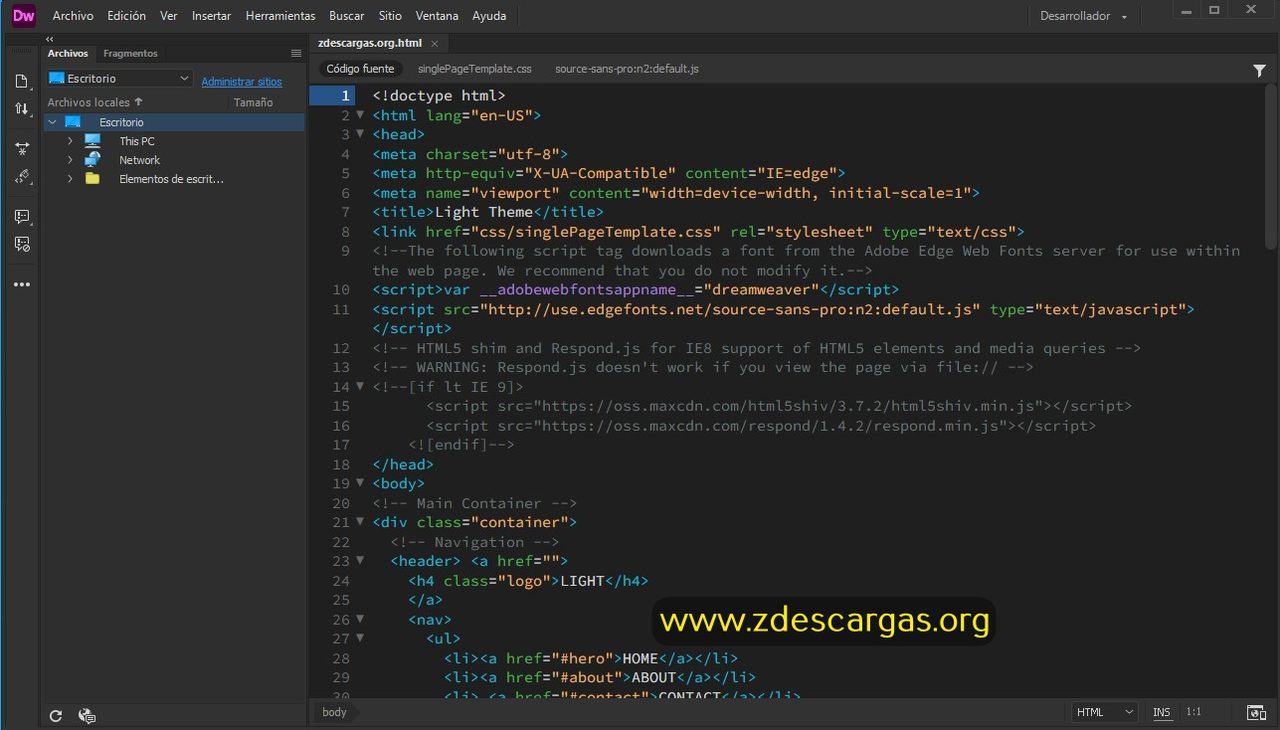Click the globe server icon beside refresh
This screenshot has height=730, width=1280.
pyautogui.click(x=87, y=715)
